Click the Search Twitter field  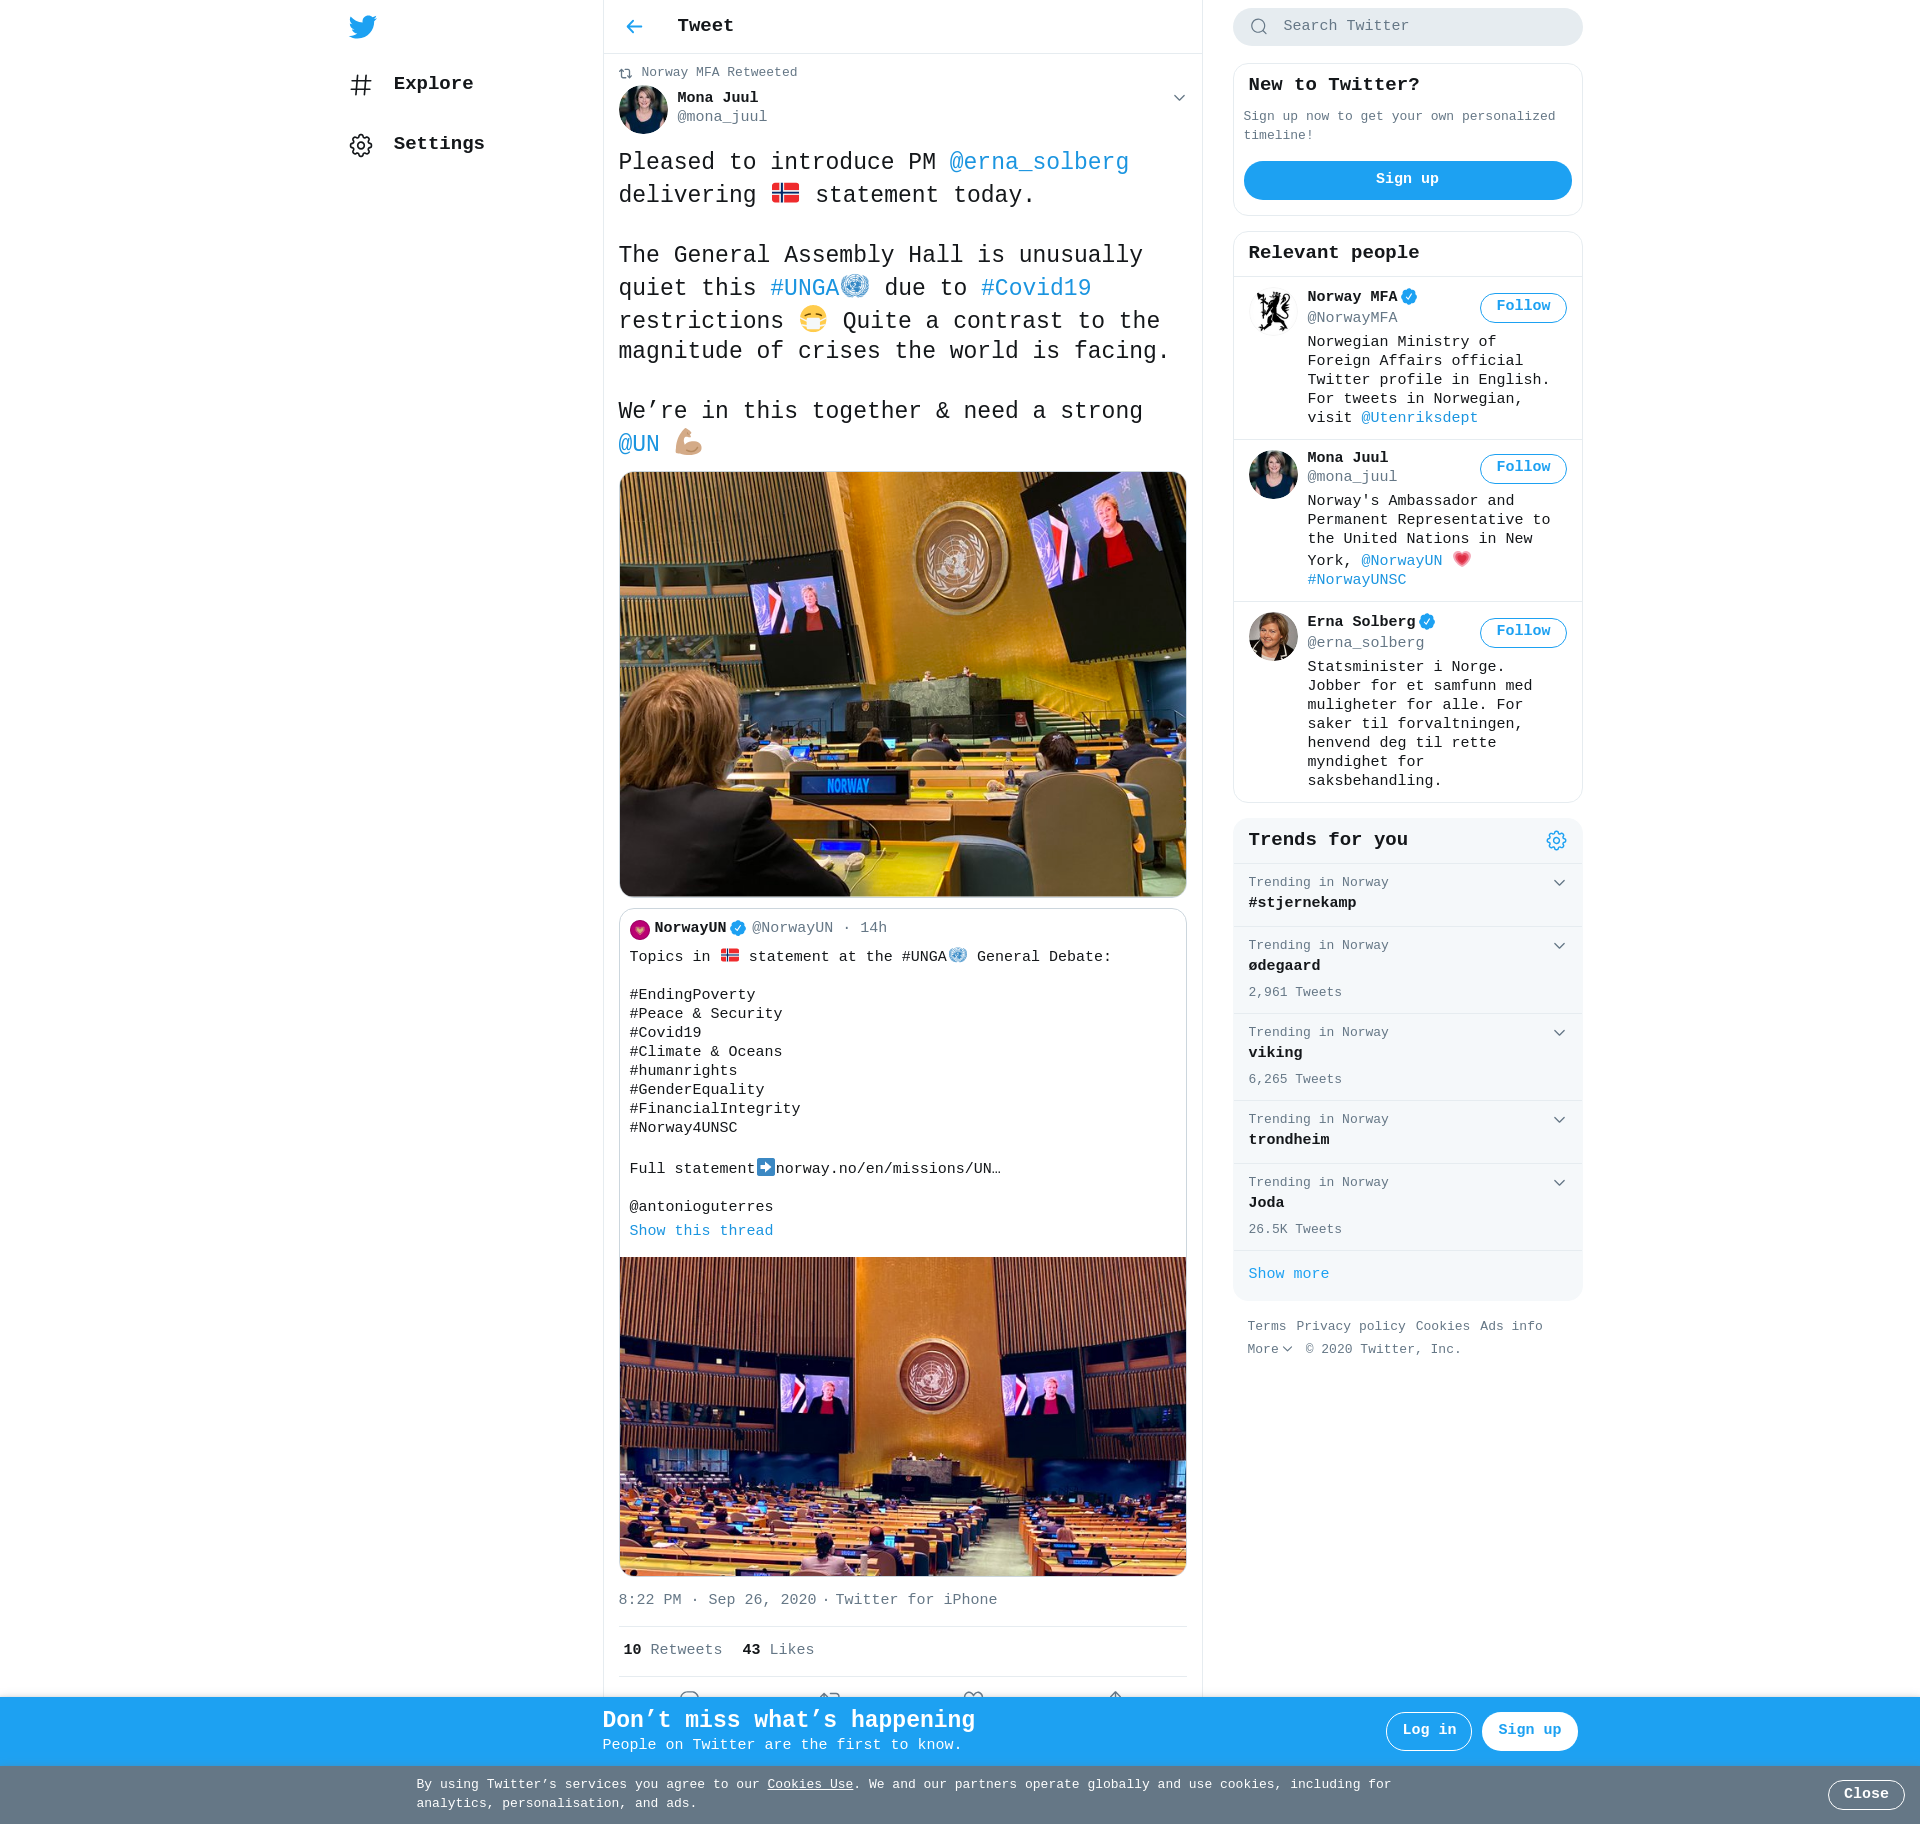click(1407, 27)
